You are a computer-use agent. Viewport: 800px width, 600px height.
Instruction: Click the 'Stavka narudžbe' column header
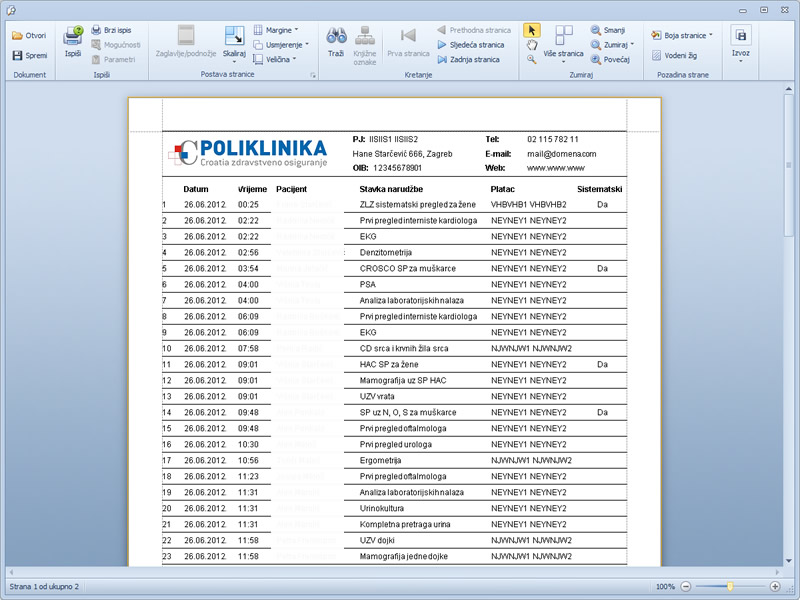coord(391,189)
